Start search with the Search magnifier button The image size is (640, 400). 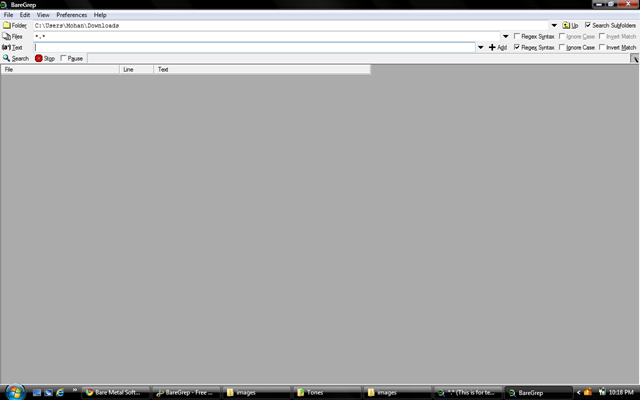point(16,58)
